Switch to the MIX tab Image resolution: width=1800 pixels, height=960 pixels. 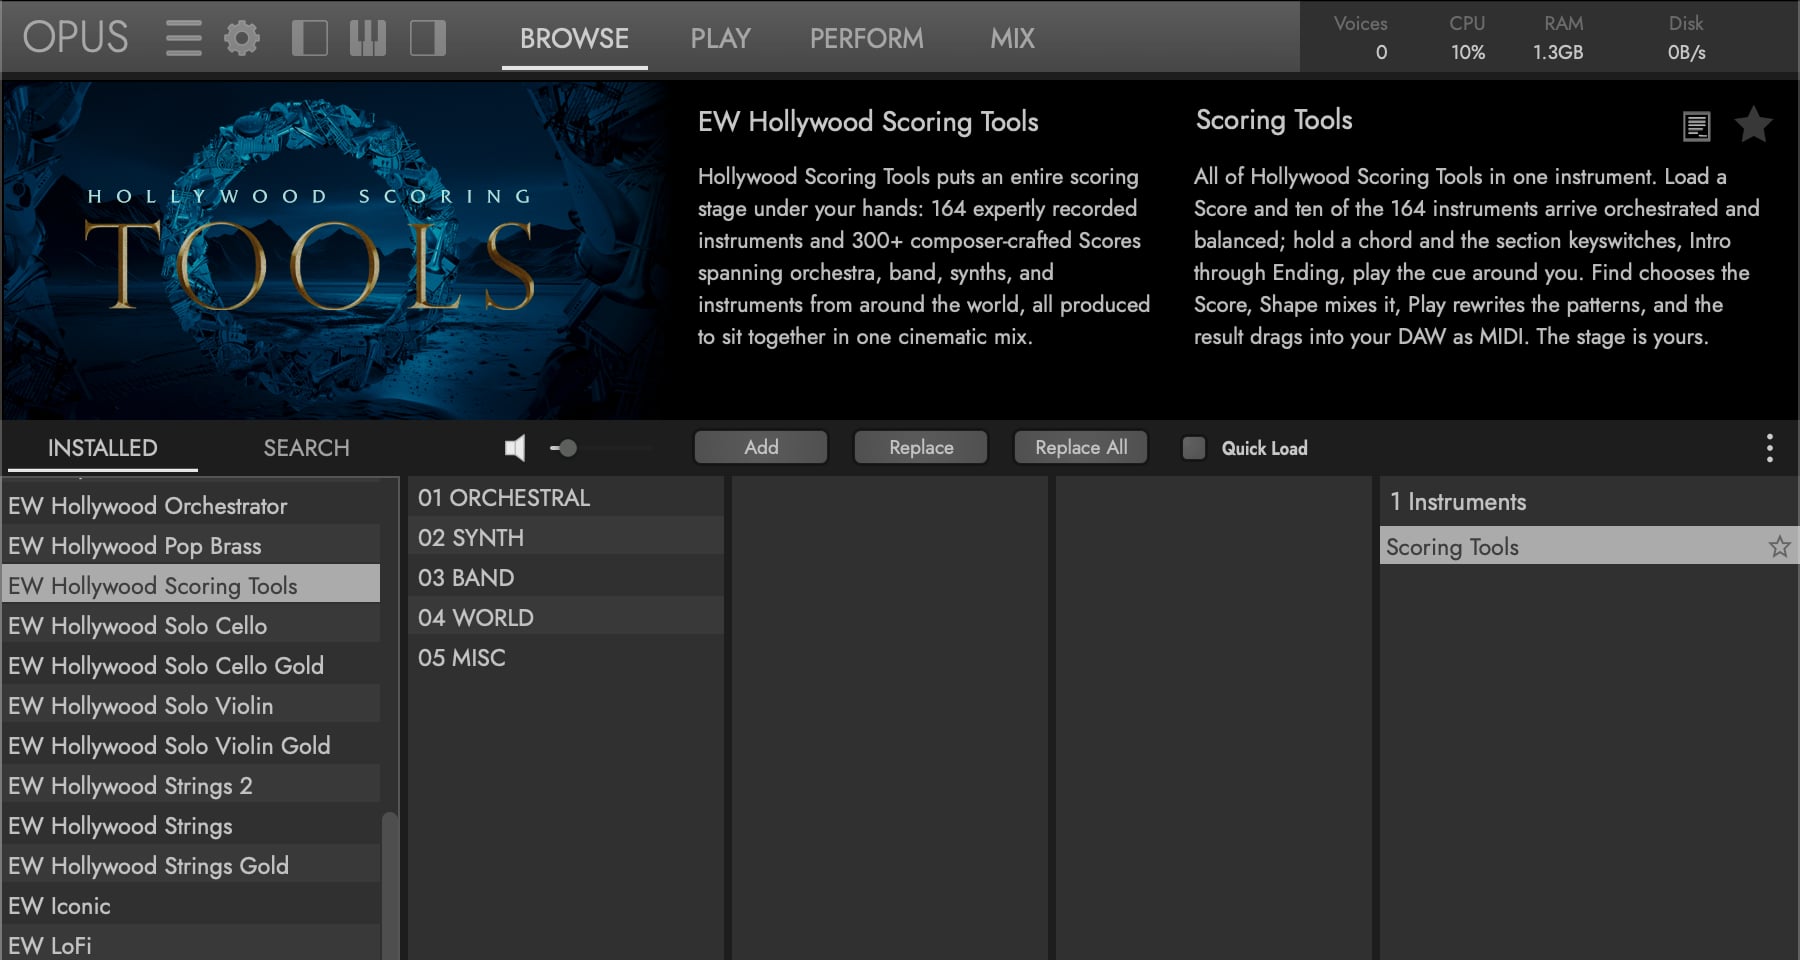click(1012, 38)
